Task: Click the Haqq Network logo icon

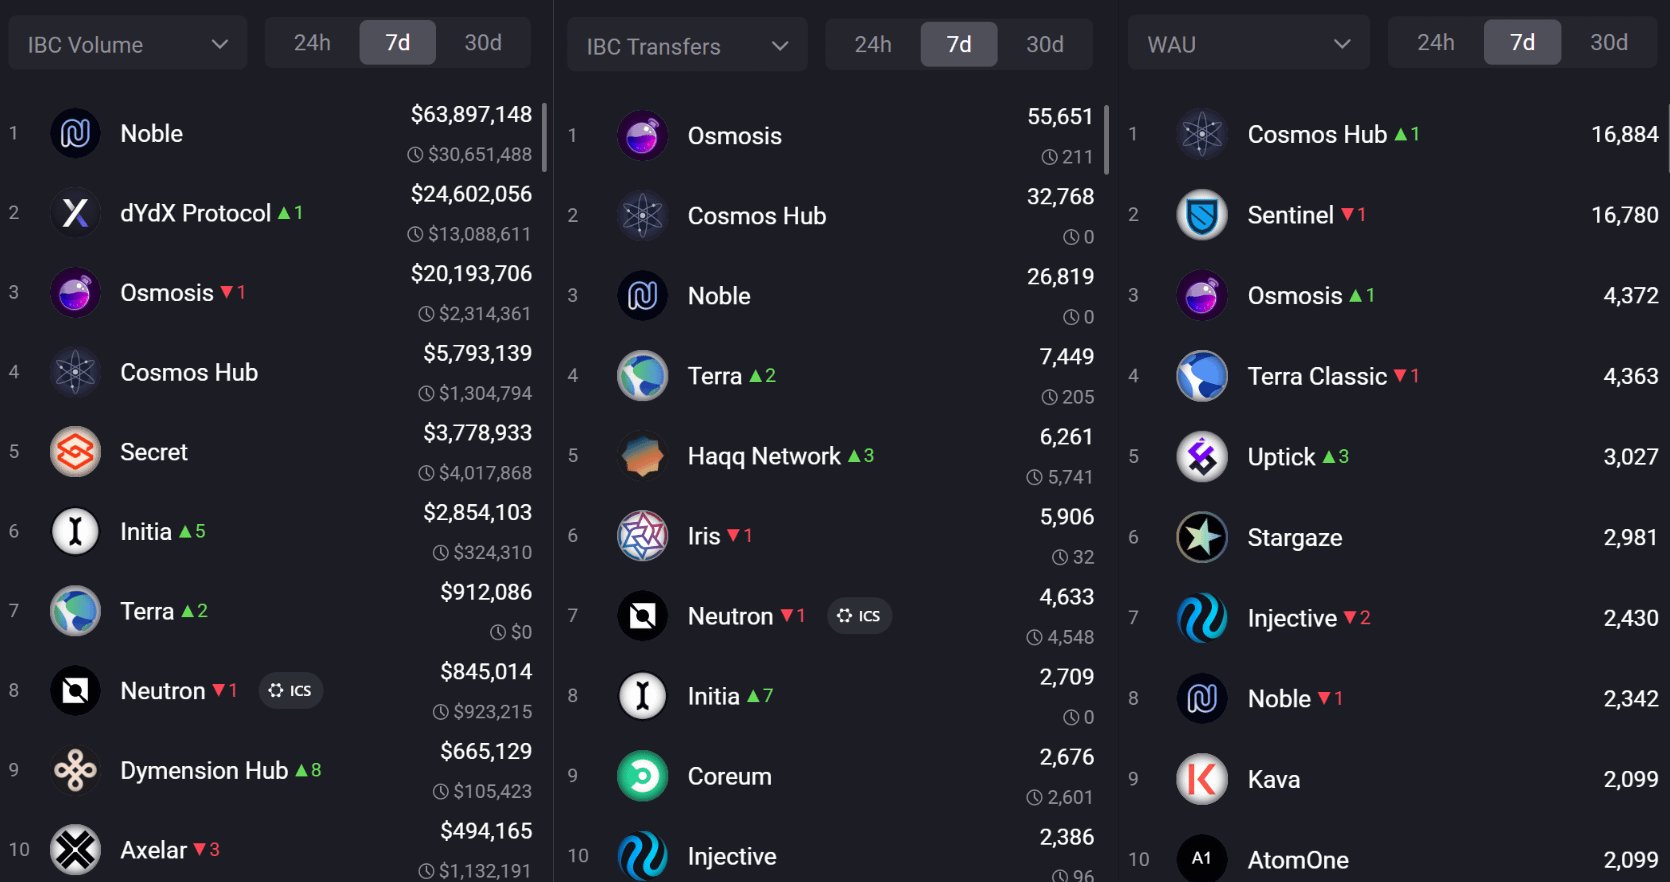Action: (642, 456)
